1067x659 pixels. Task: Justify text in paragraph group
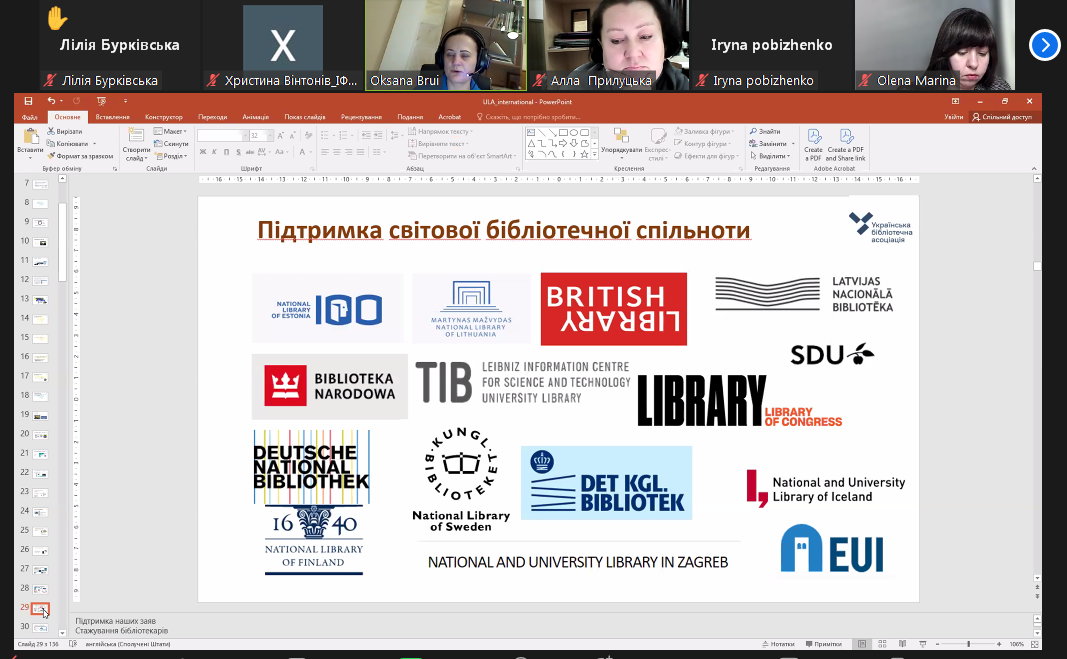(x=361, y=152)
